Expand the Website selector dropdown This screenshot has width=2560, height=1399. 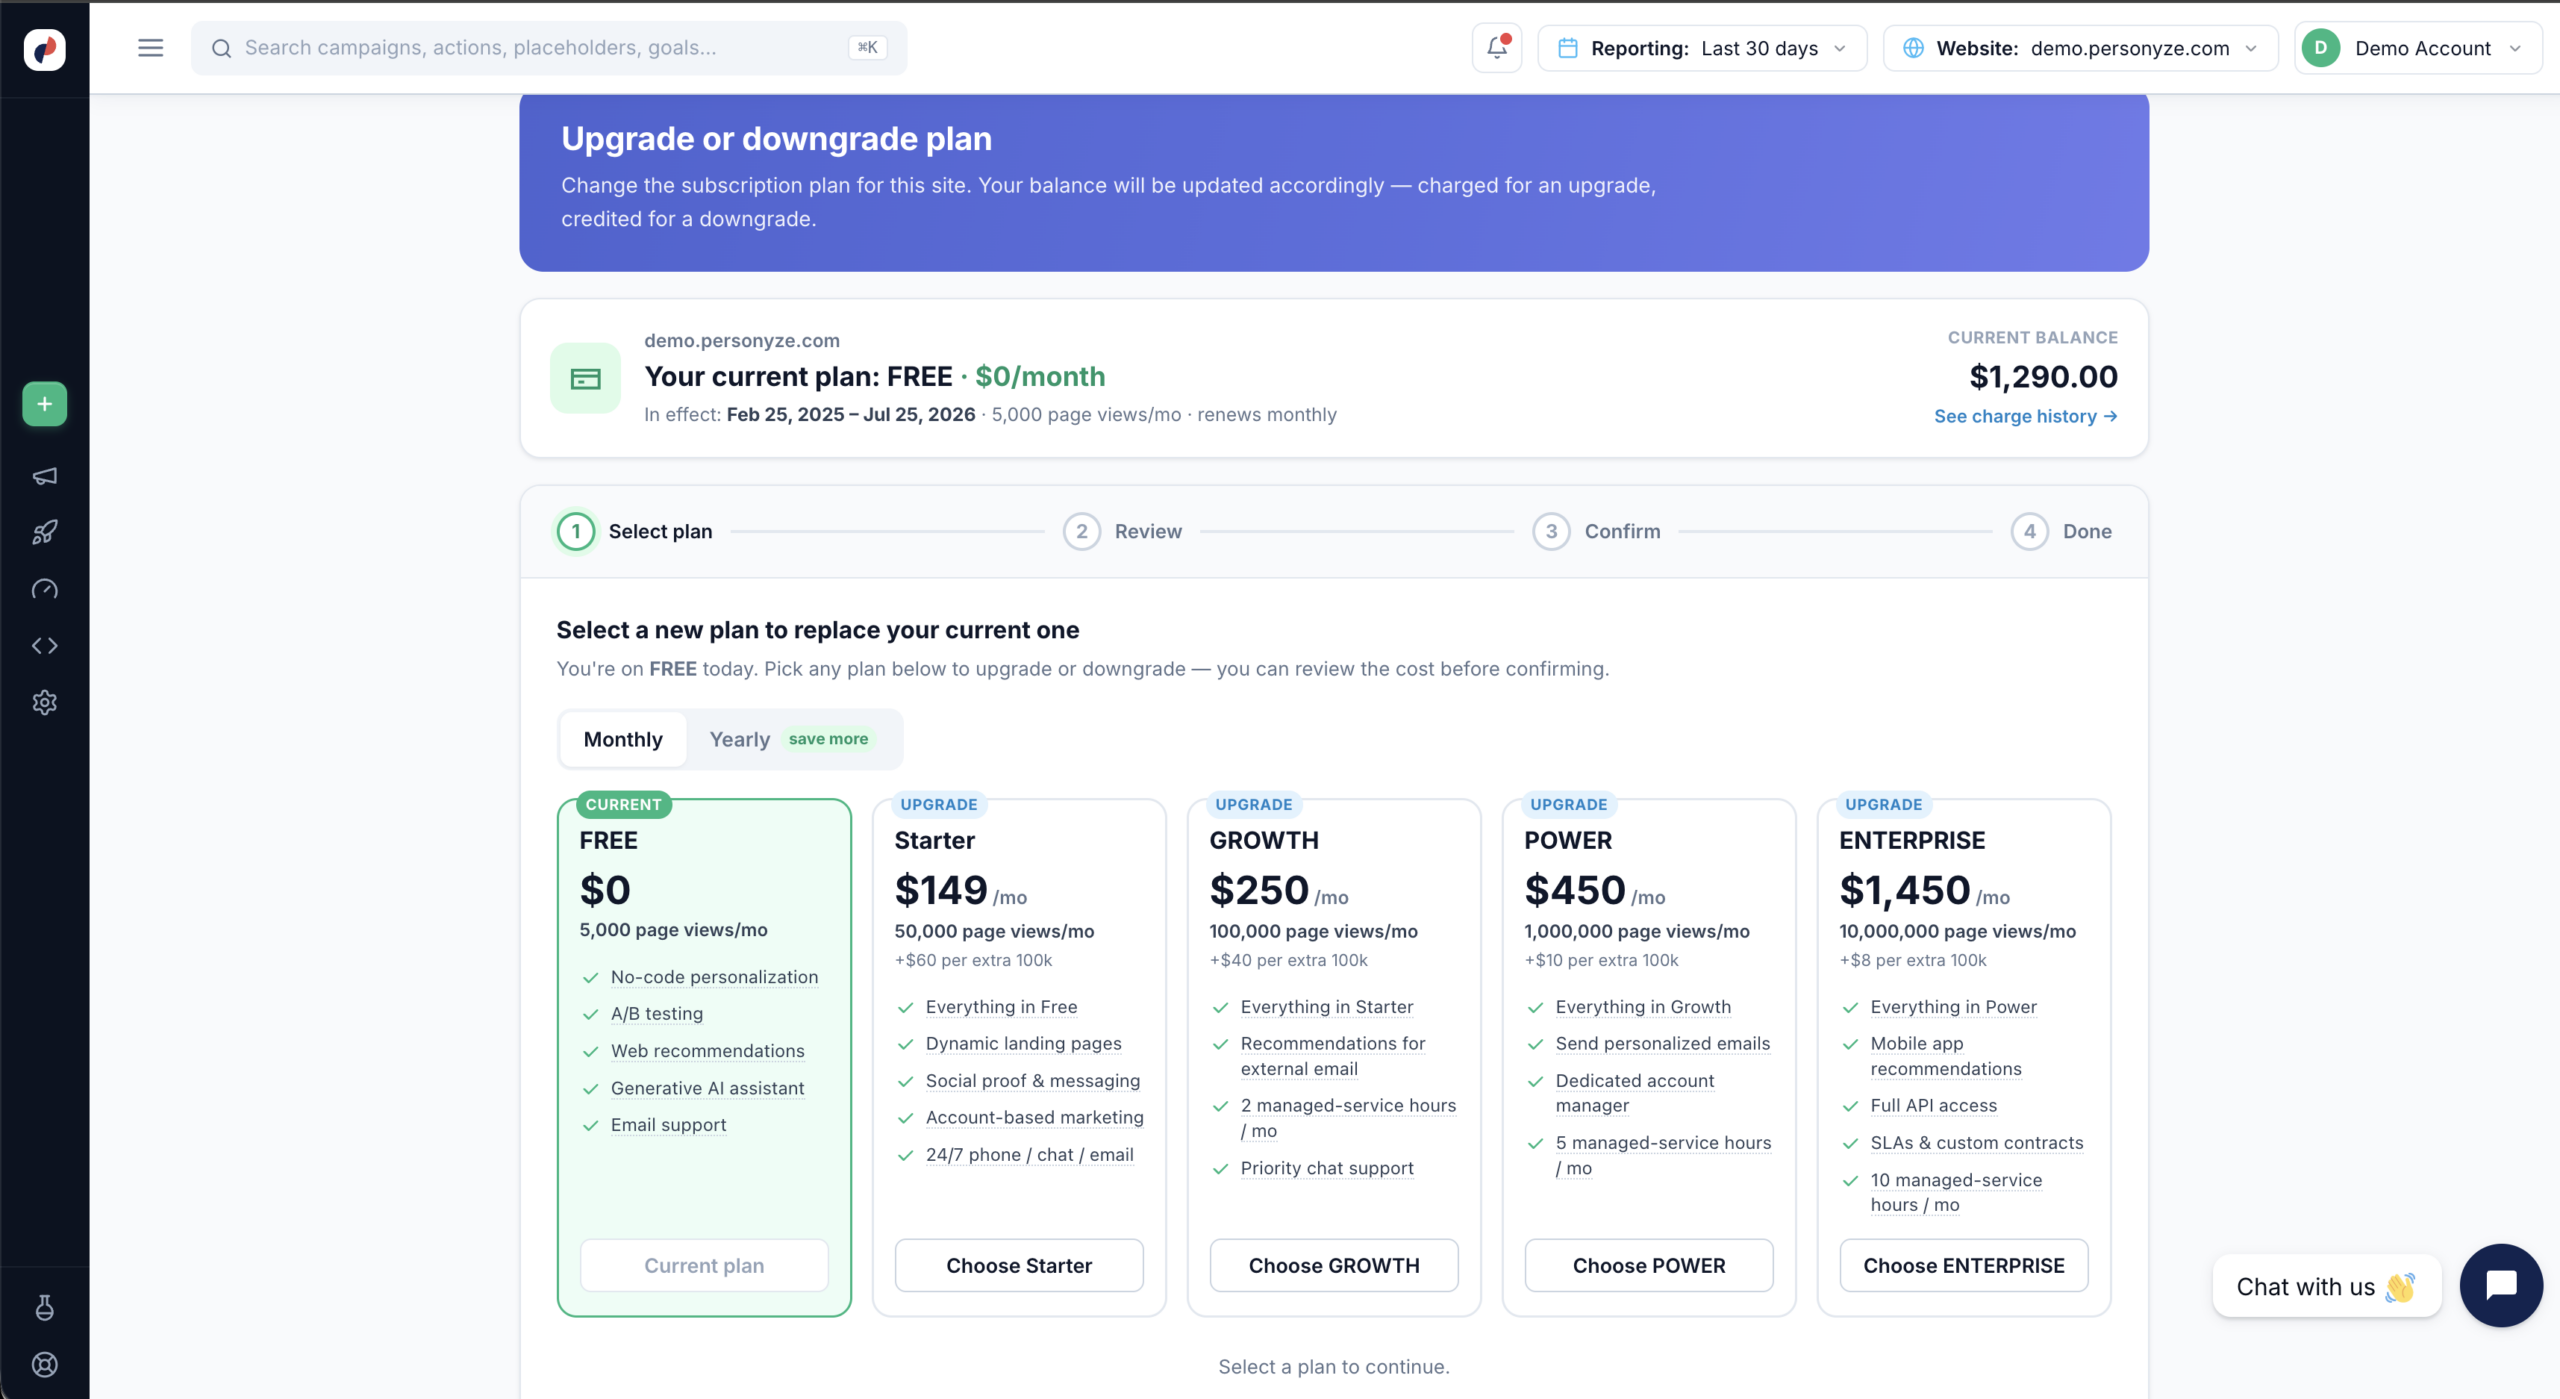[2080, 48]
